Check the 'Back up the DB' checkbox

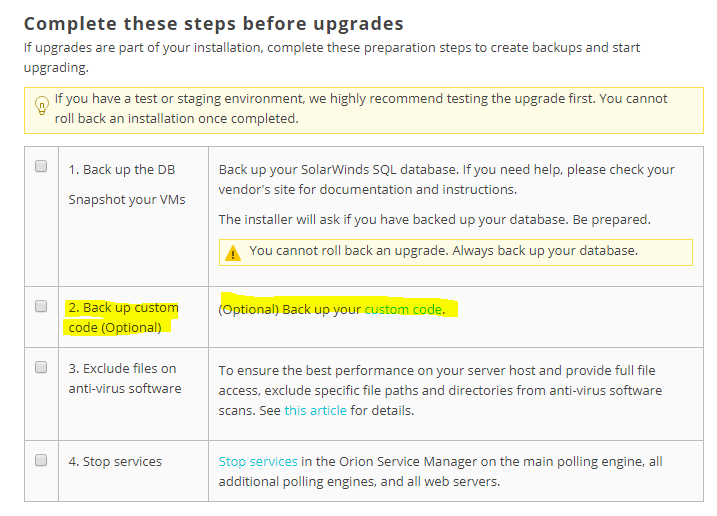coord(41,166)
